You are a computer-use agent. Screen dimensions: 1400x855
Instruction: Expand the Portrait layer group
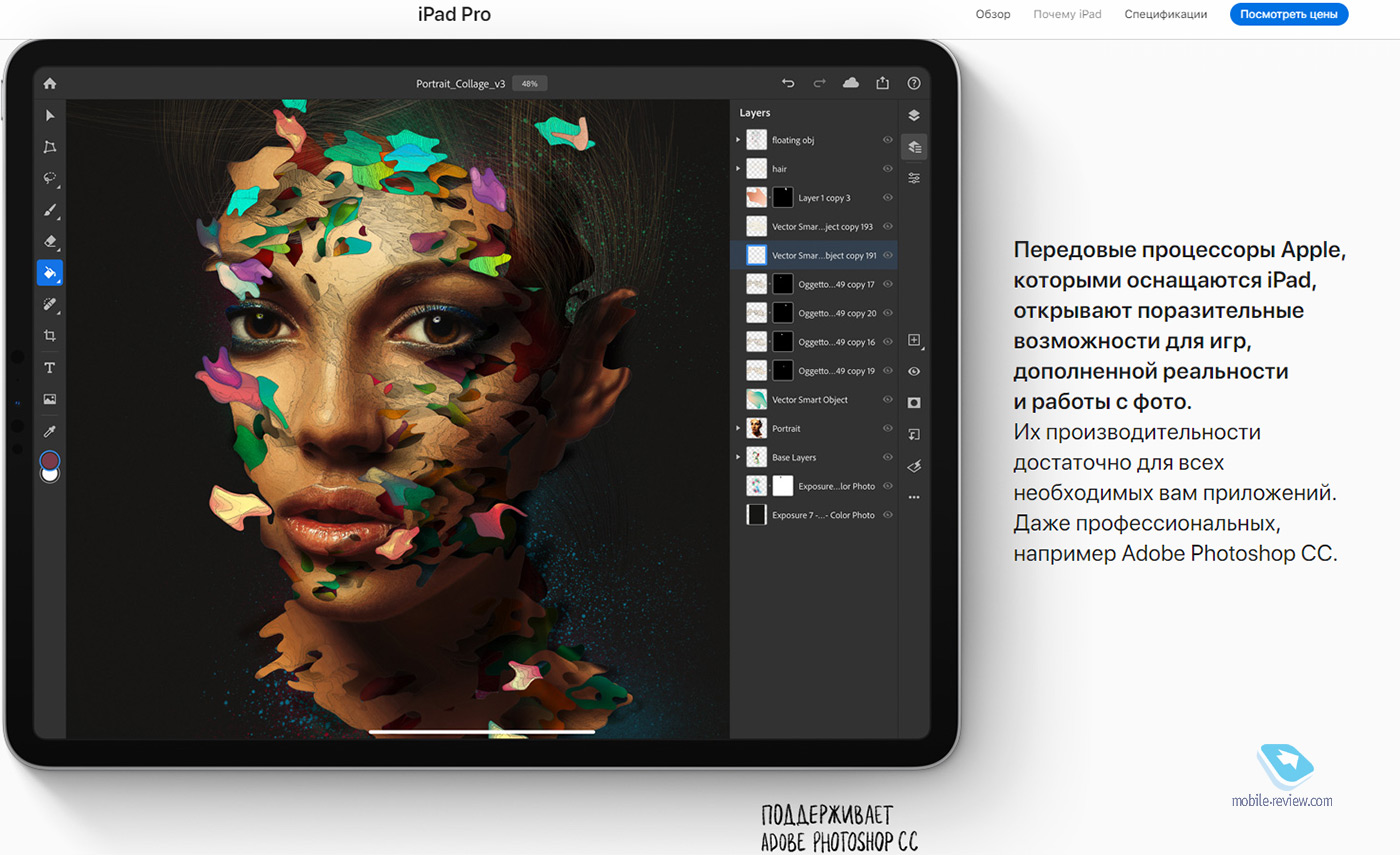coord(738,428)
